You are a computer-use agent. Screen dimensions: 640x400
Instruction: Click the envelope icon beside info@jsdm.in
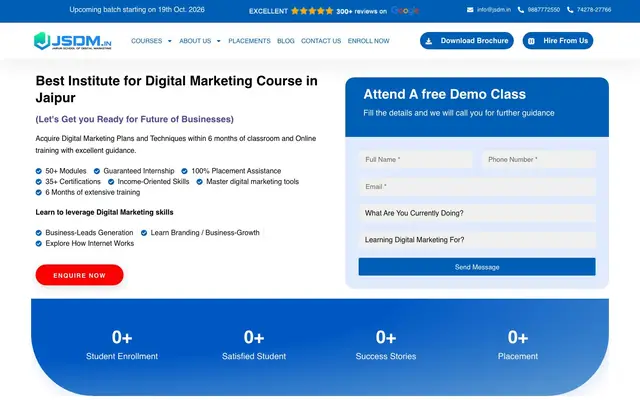(x=470, y=10)
